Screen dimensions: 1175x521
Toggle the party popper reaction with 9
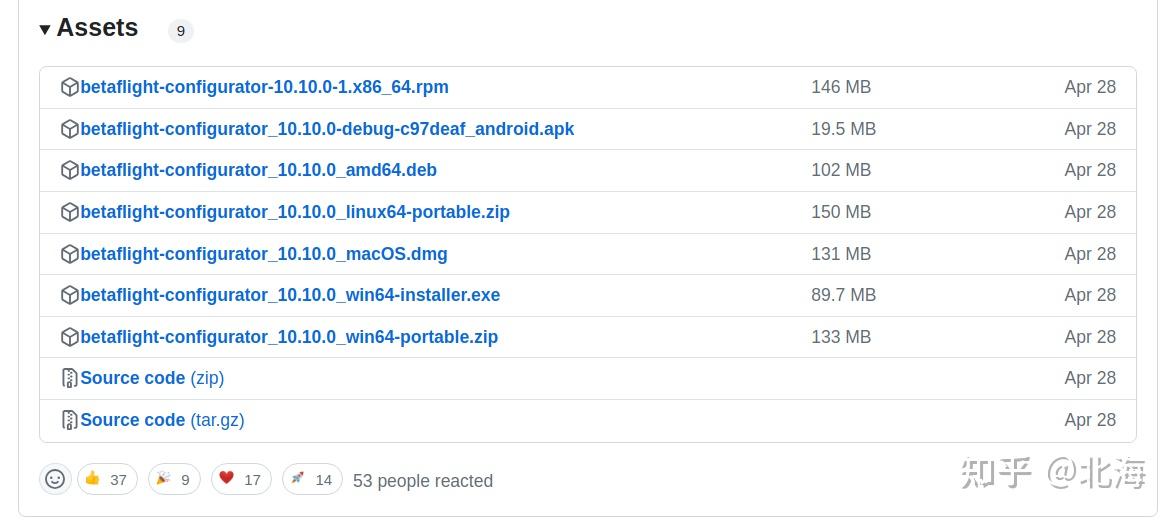pos(174,479)
